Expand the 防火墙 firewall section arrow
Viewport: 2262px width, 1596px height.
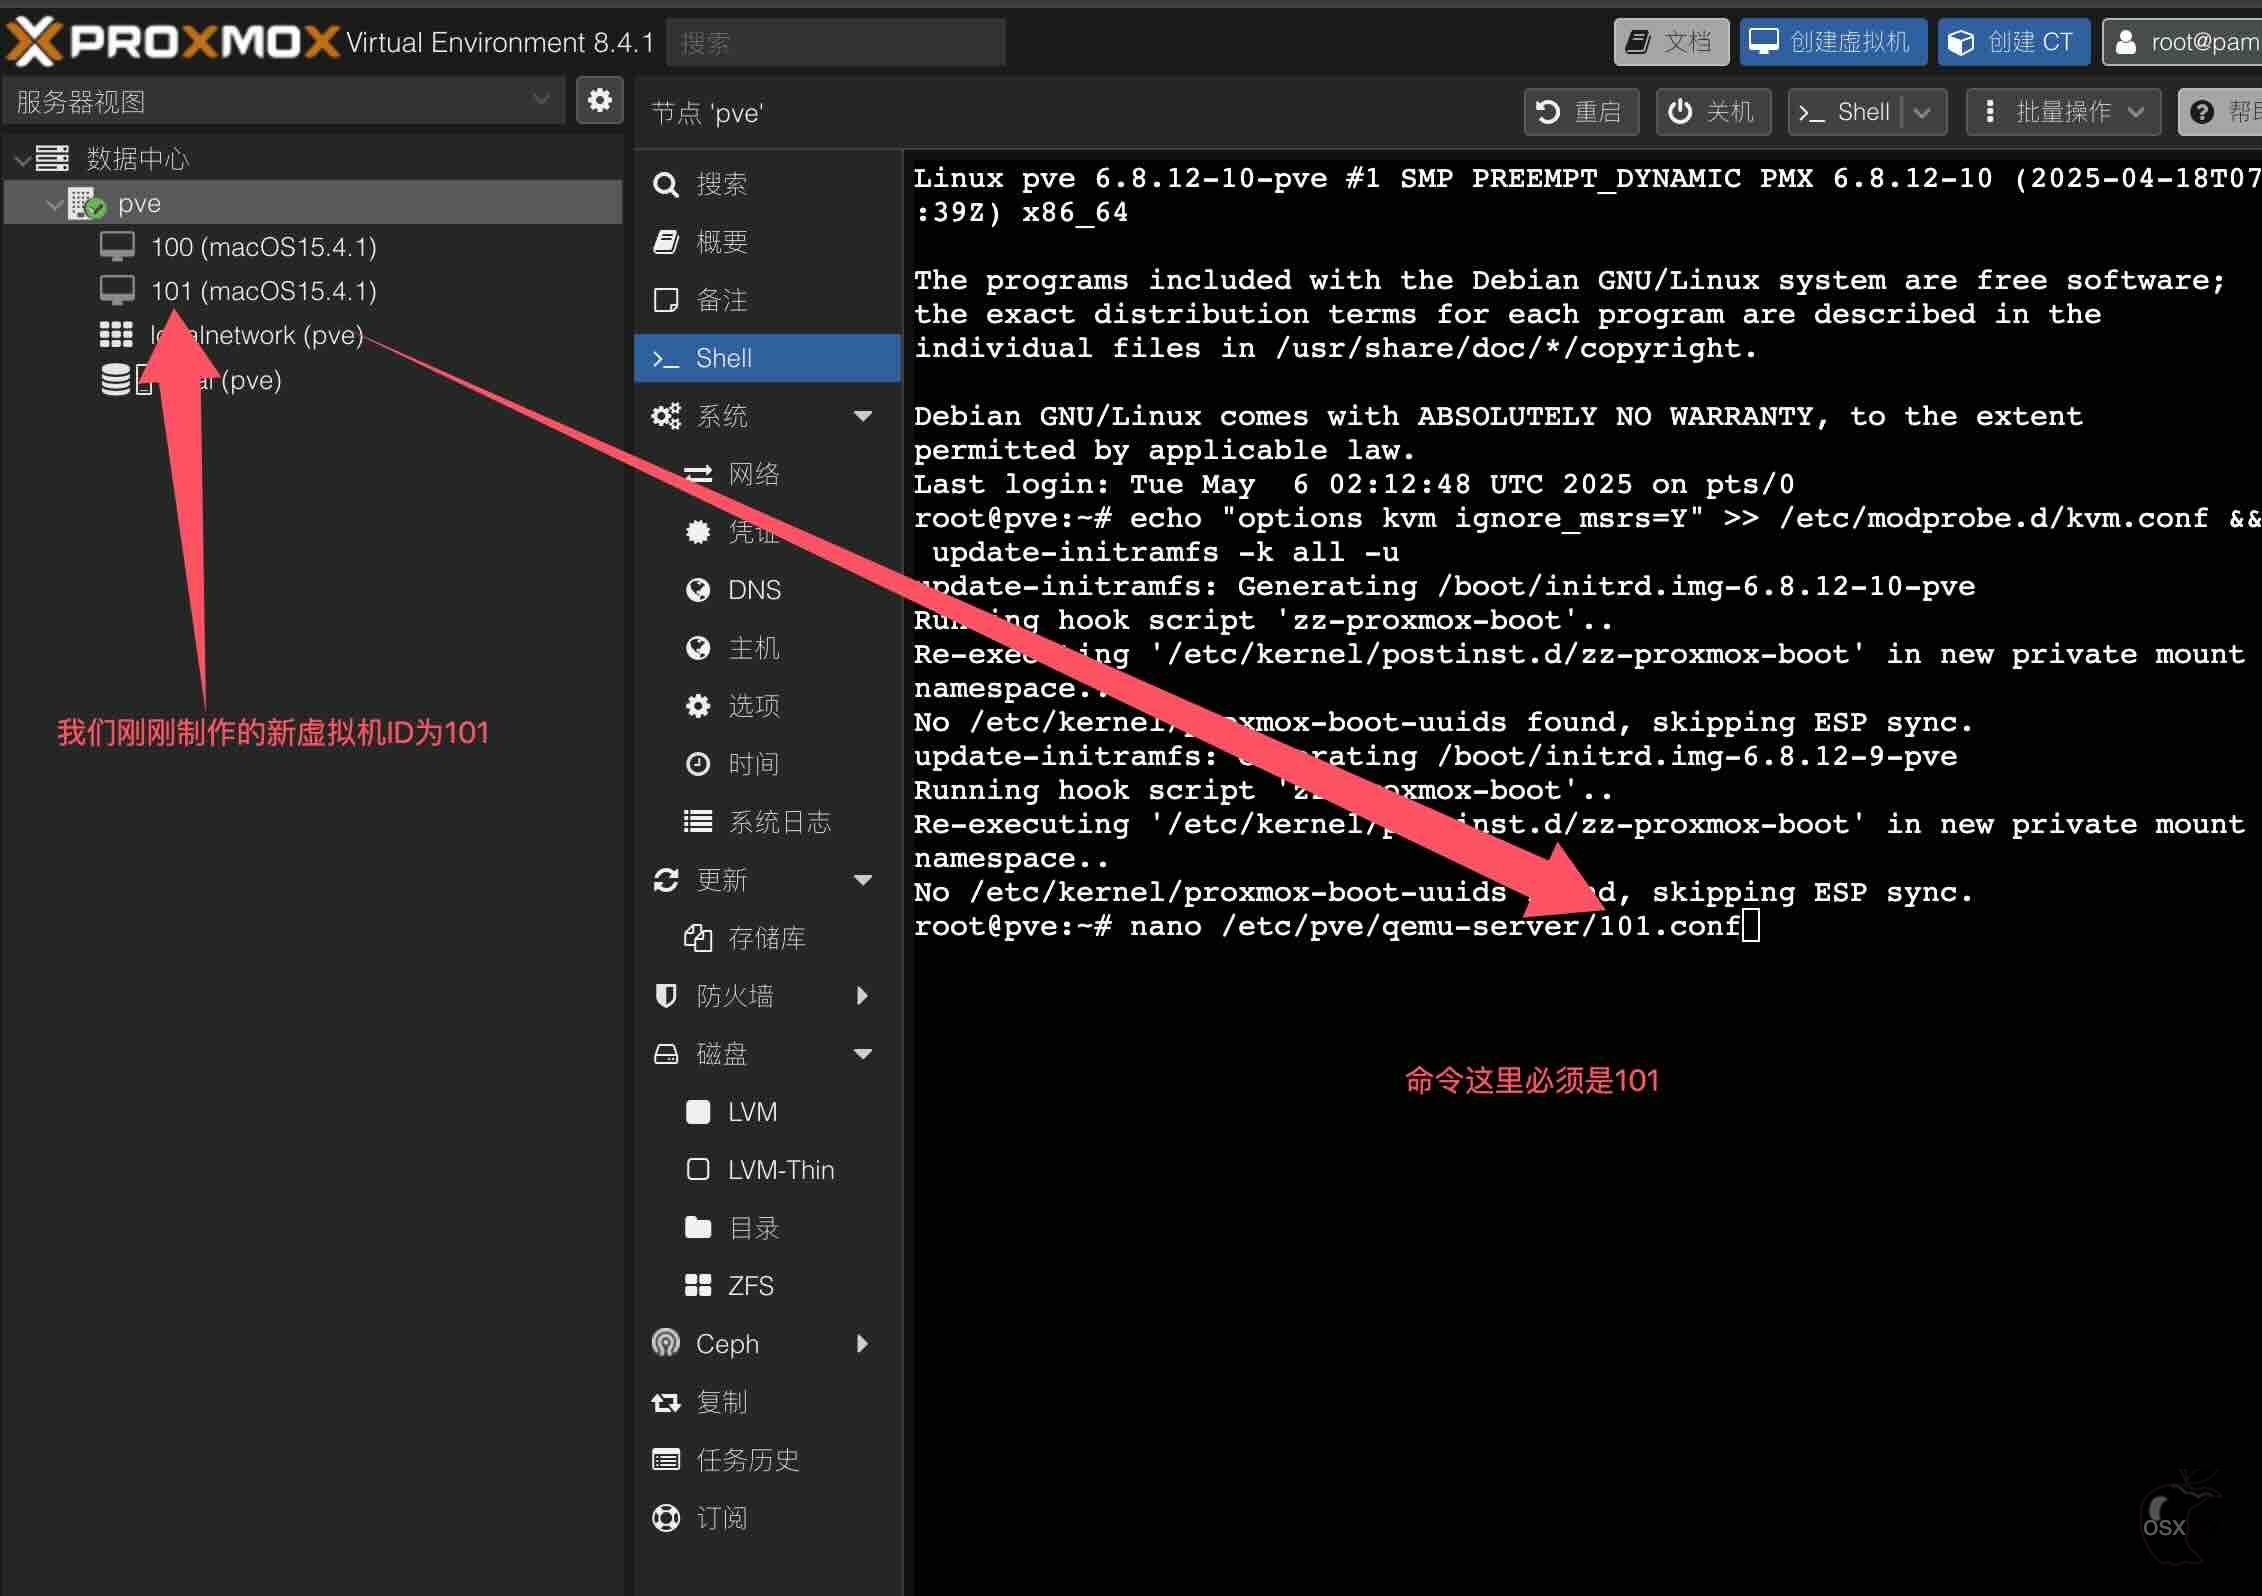(x=863, y=996)
